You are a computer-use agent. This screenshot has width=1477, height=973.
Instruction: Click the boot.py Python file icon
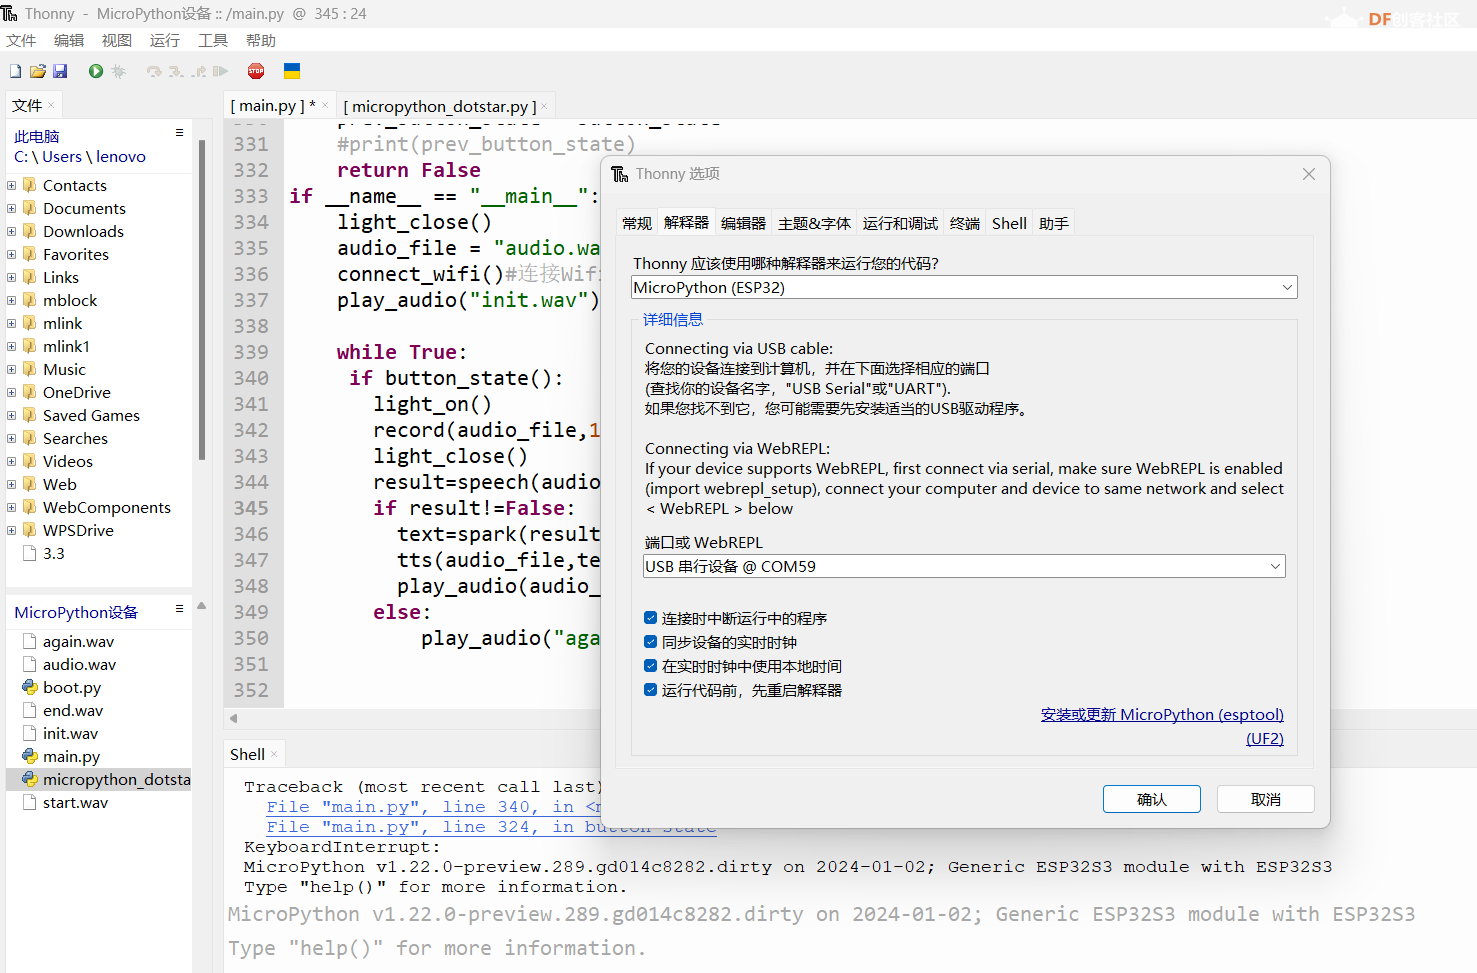tap(30, 687)
